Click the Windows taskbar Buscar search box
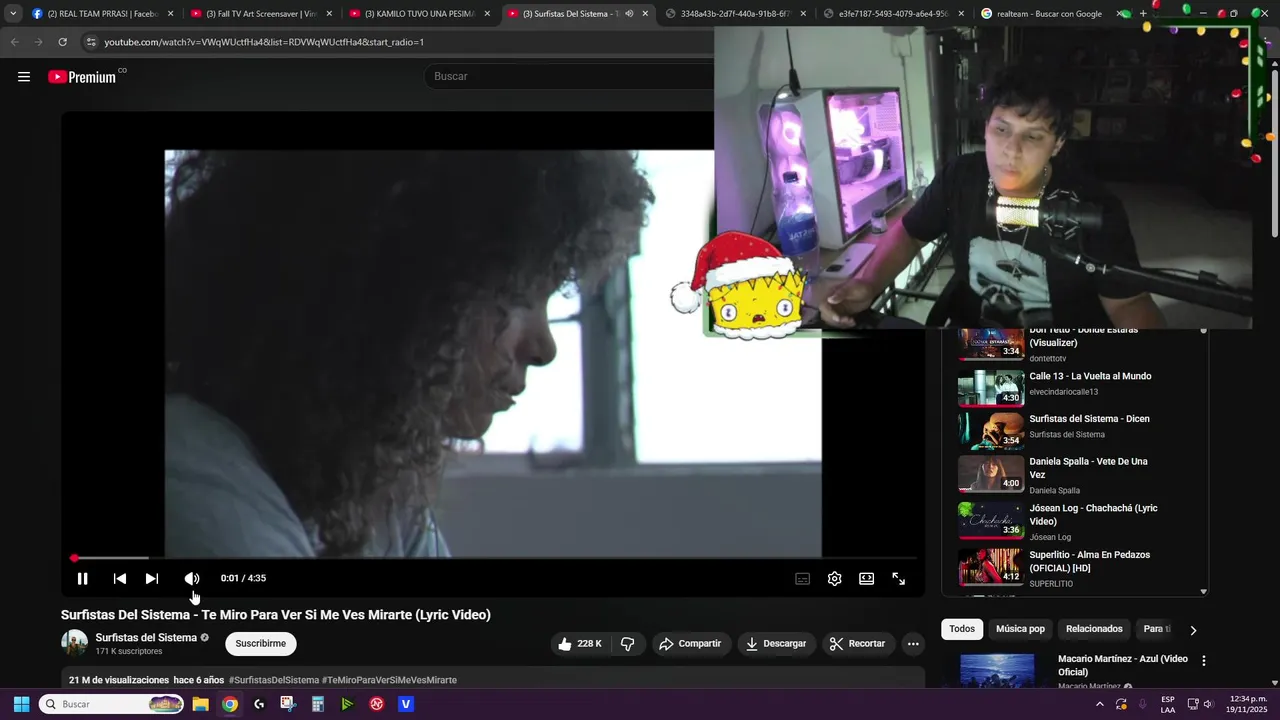The height and width of the screenshot is (720, 1280). coord(112,704)
